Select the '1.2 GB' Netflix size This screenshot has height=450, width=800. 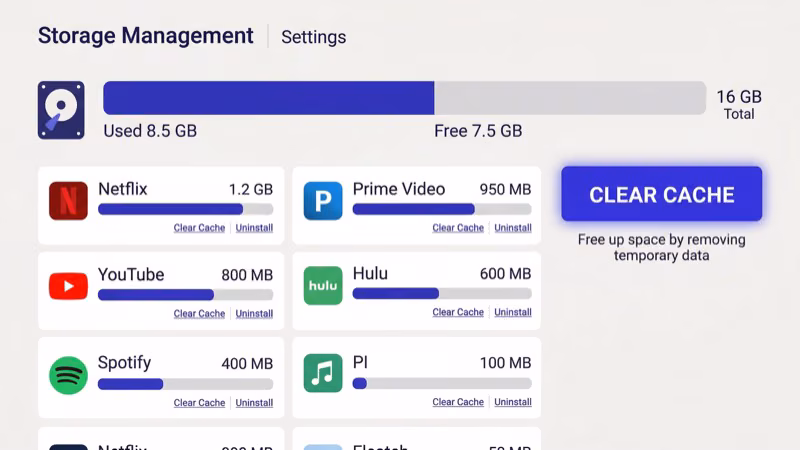click(251, 190)
